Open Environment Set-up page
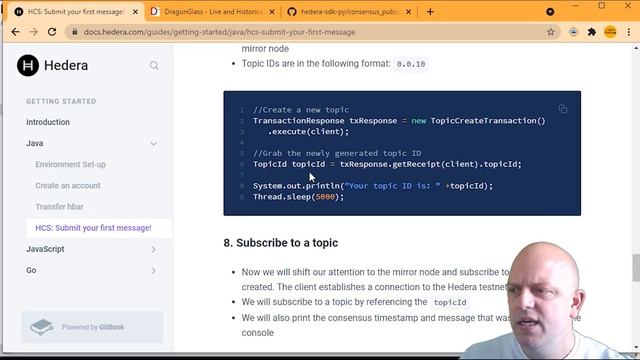Image resolution: width=640 pixels, height=360 pixels. 70,164
